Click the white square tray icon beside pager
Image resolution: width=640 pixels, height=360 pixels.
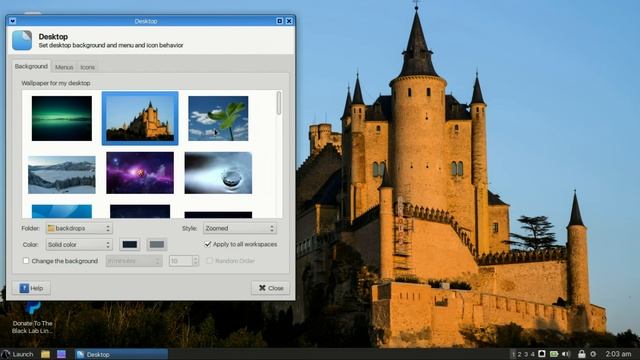click(542, 354)
